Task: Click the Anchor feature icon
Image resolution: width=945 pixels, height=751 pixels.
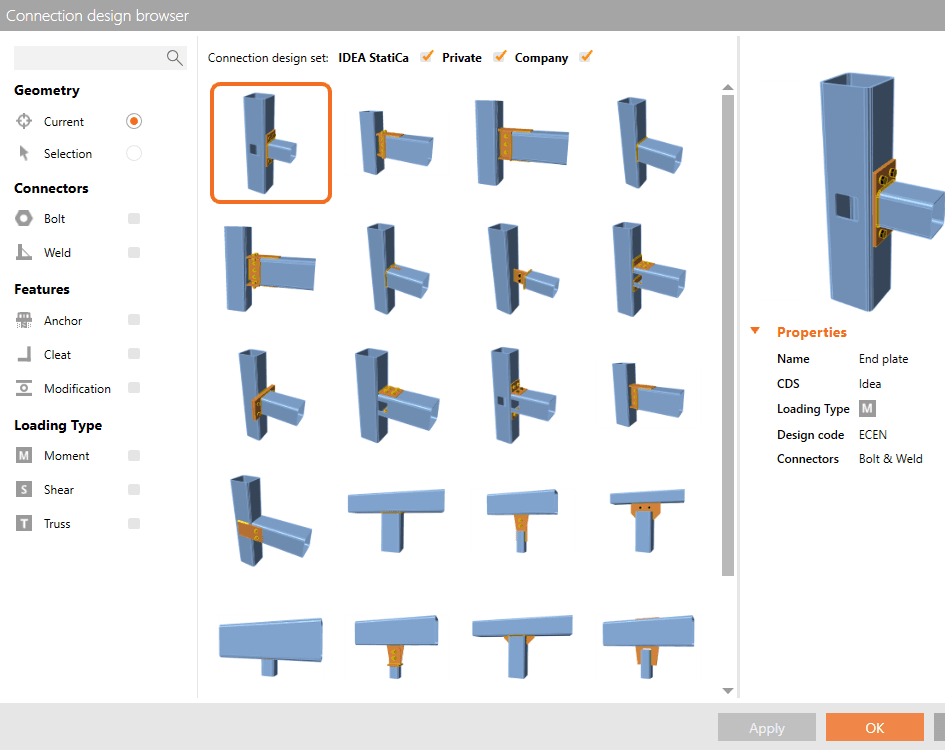Action: point(24,320)
